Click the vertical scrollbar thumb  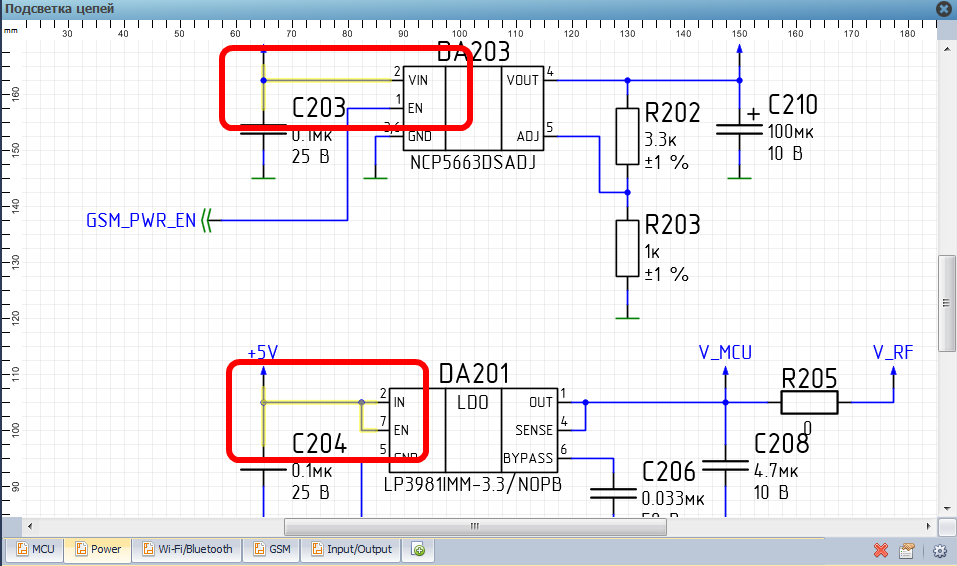pos(947,303)
